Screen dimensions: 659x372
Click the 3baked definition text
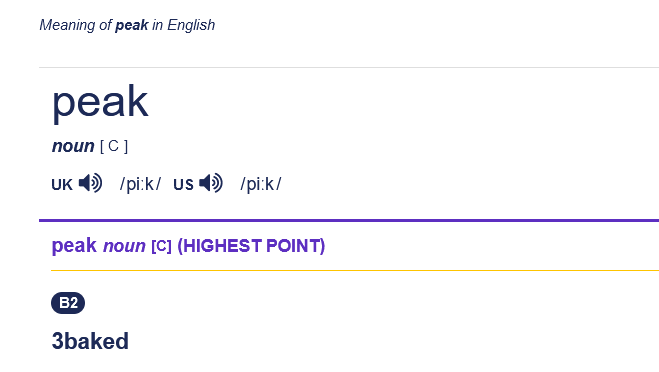[x=90, y=341]
